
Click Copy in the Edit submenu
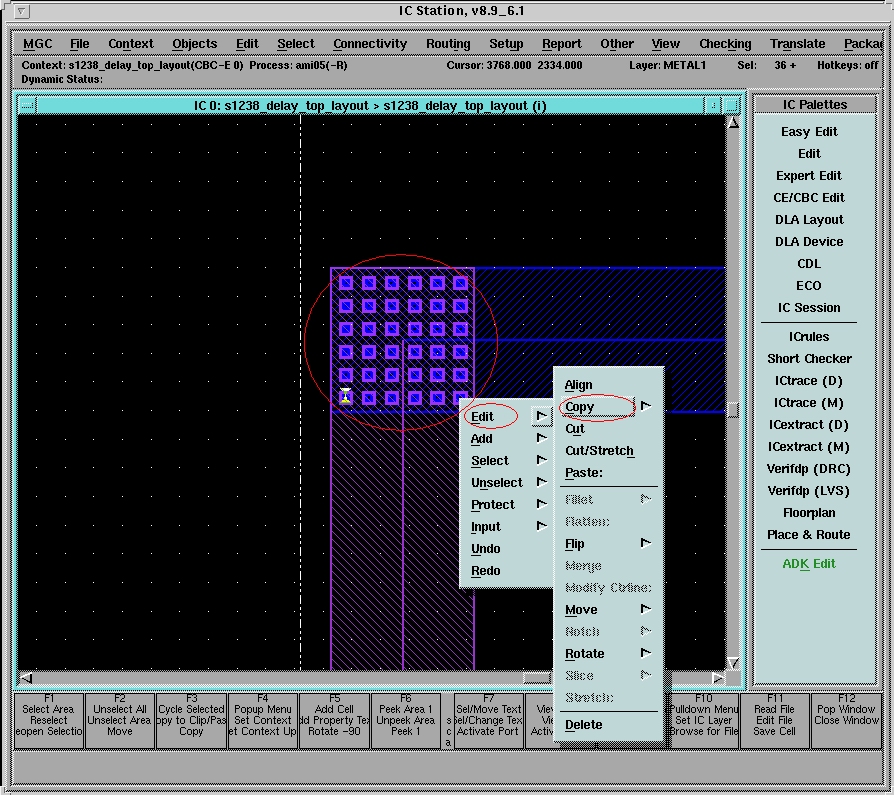click(x=580, y=407)
